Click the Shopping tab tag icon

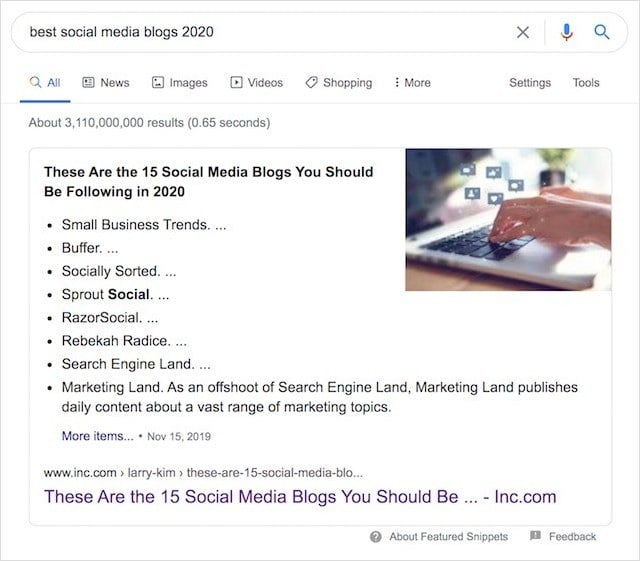(x=311, y=83)
